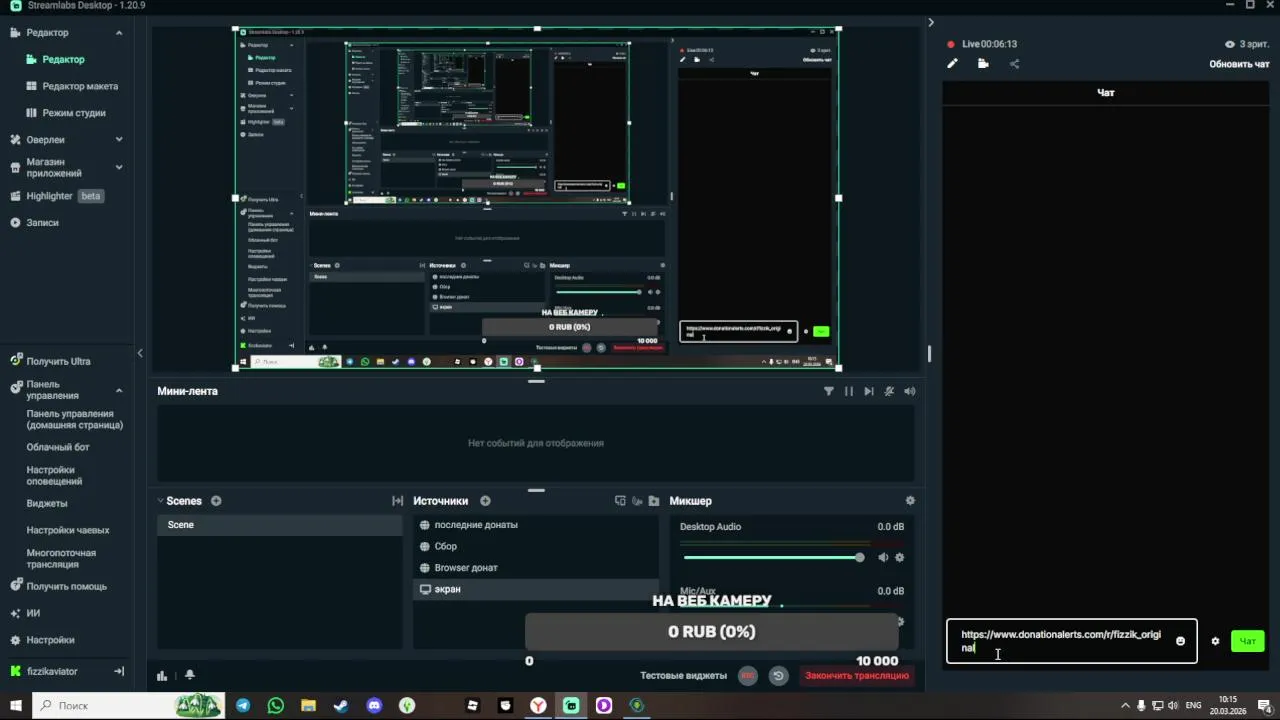Select the экран source in Источники
This screenshot has height=720, width=1280.
536,590
